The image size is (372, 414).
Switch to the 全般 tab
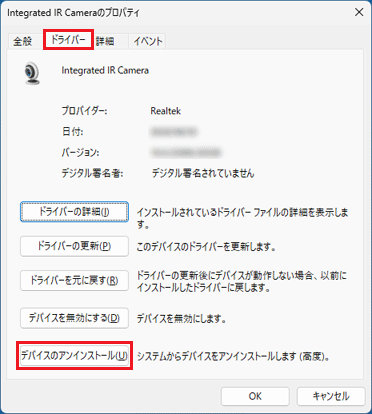tap(23, 41)
